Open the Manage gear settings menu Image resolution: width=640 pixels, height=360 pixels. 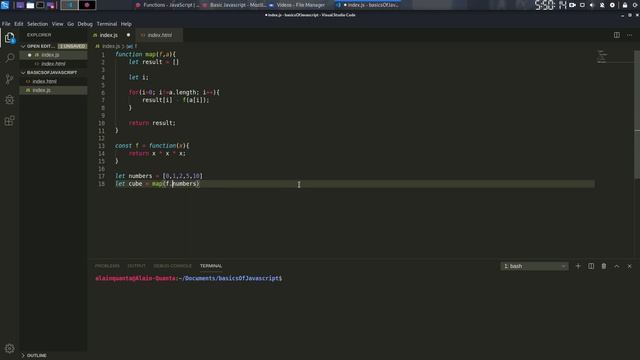click(x=9, y=348)
